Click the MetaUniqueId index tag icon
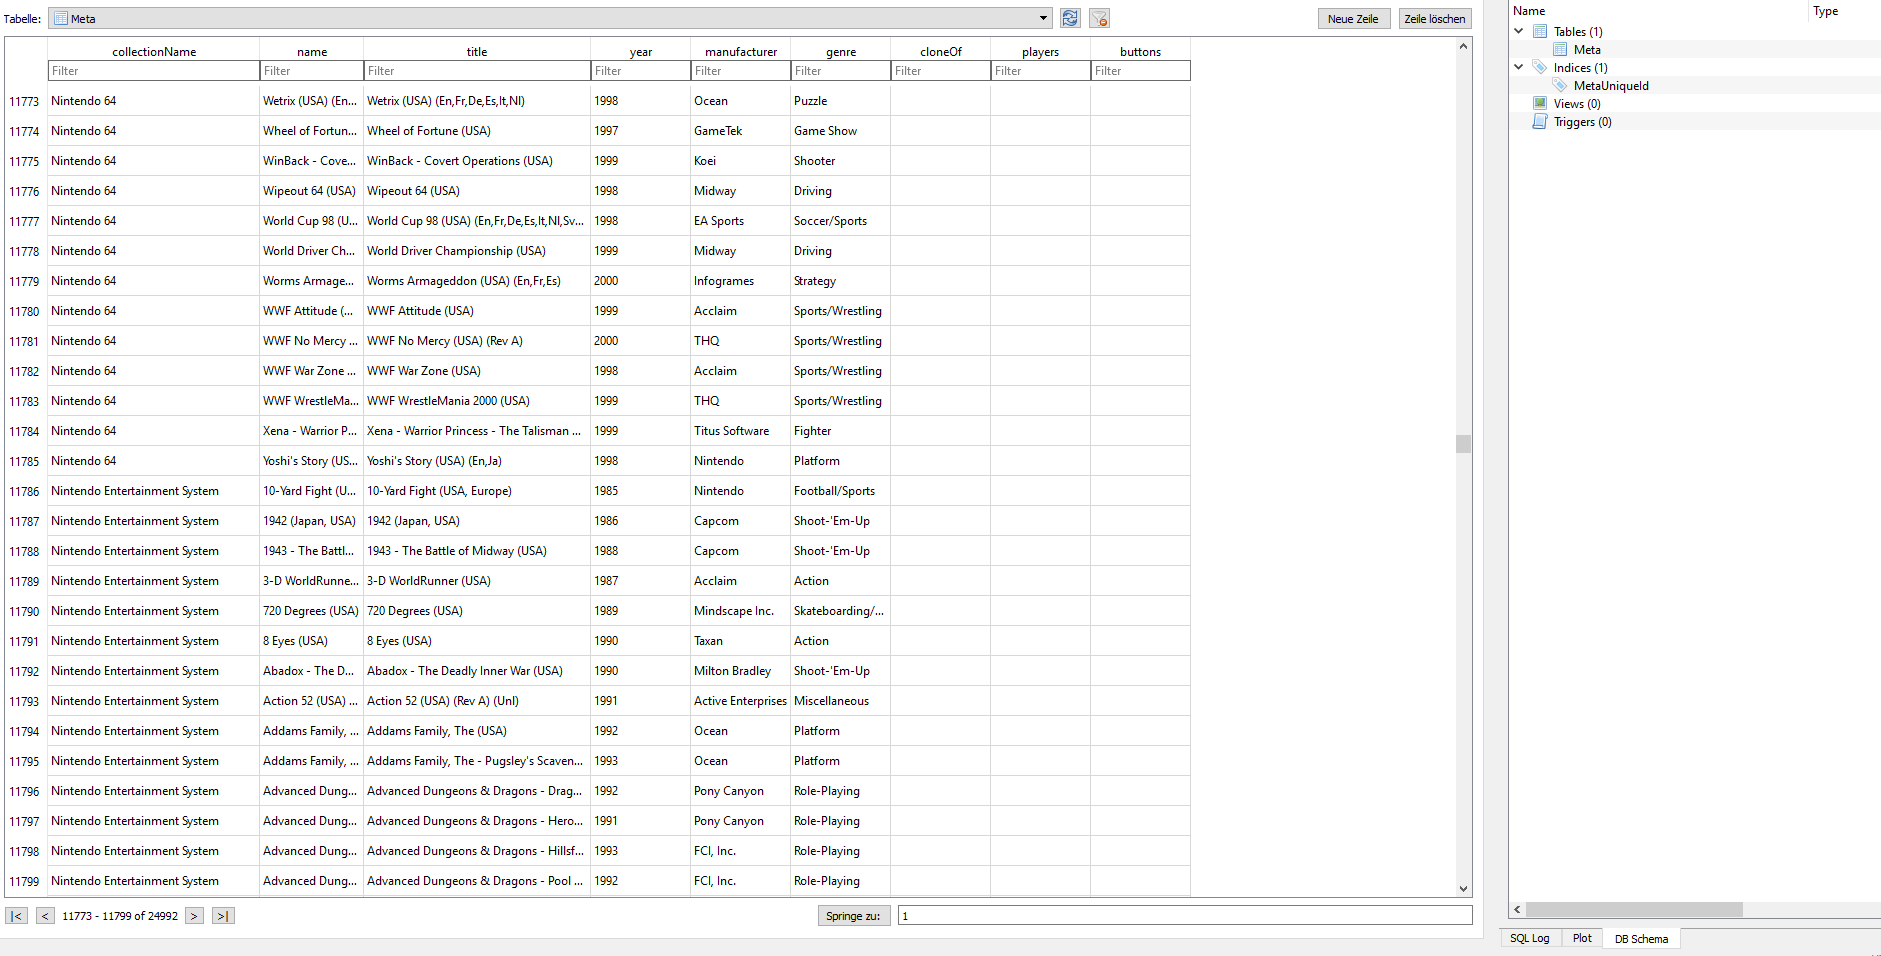 [x=1560, y=85]
